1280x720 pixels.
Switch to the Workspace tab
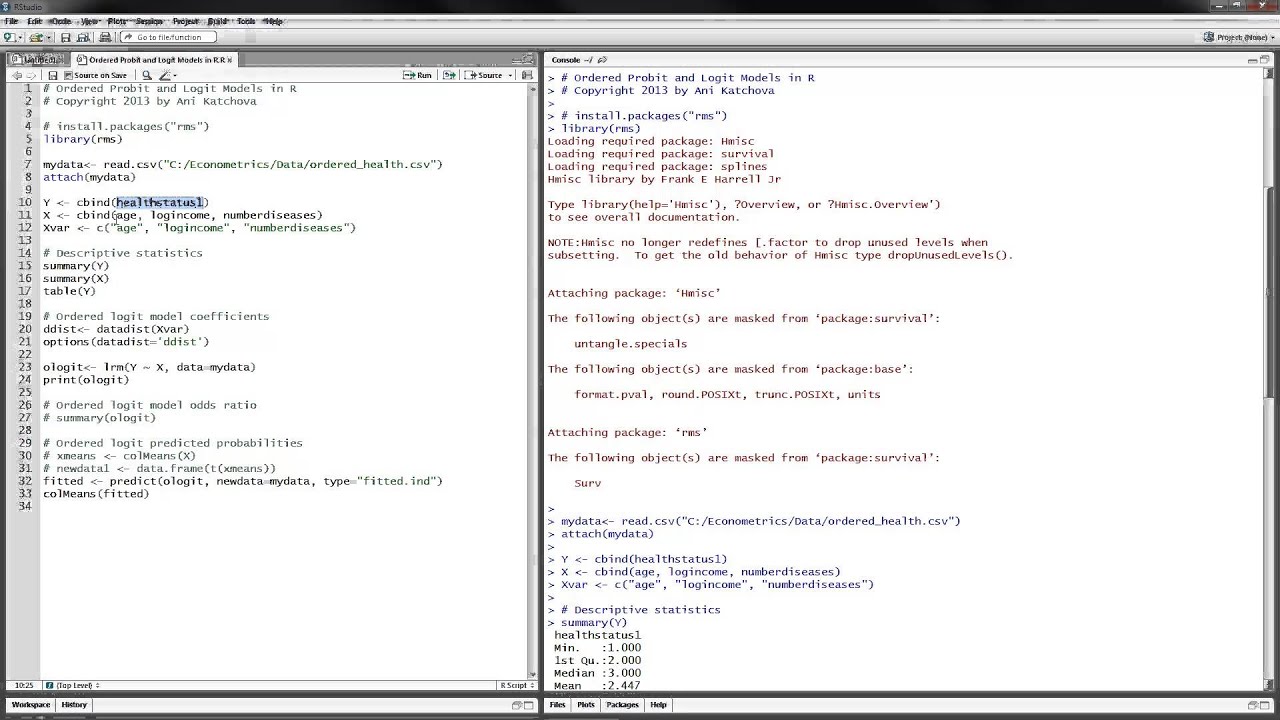tap(30, 705)
